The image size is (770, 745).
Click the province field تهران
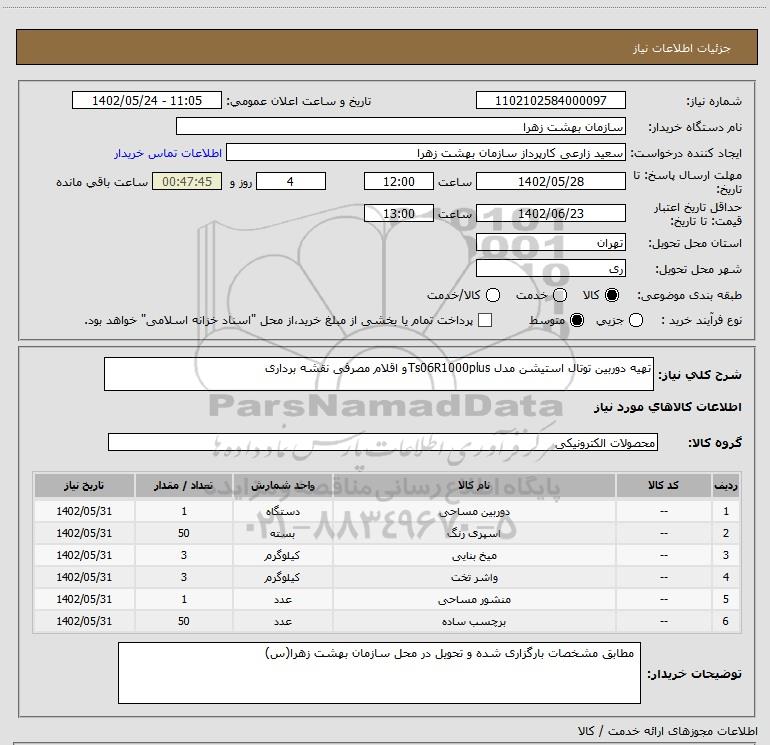550,243
